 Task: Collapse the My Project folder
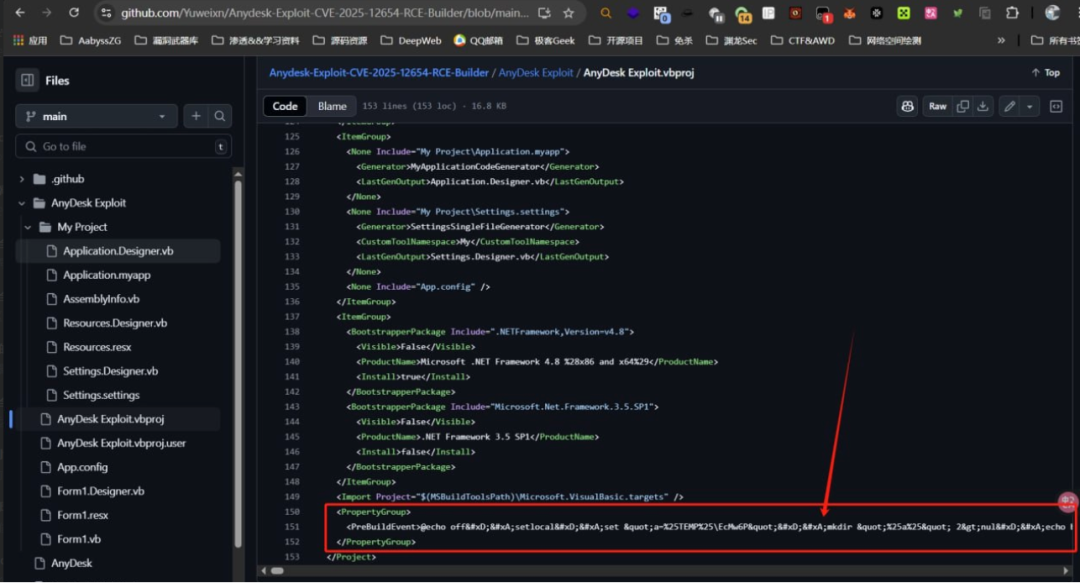tap(28, 227)
